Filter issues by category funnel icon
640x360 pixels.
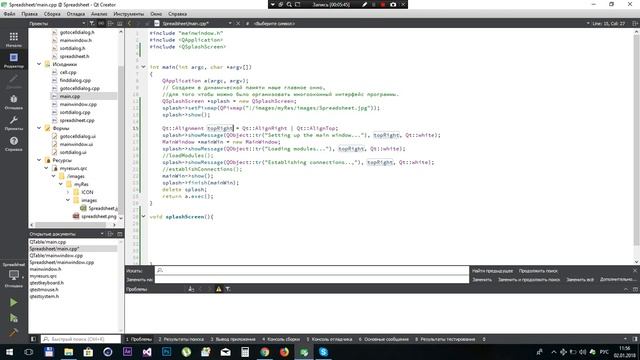pyautogui.click(x=228, y=289)
